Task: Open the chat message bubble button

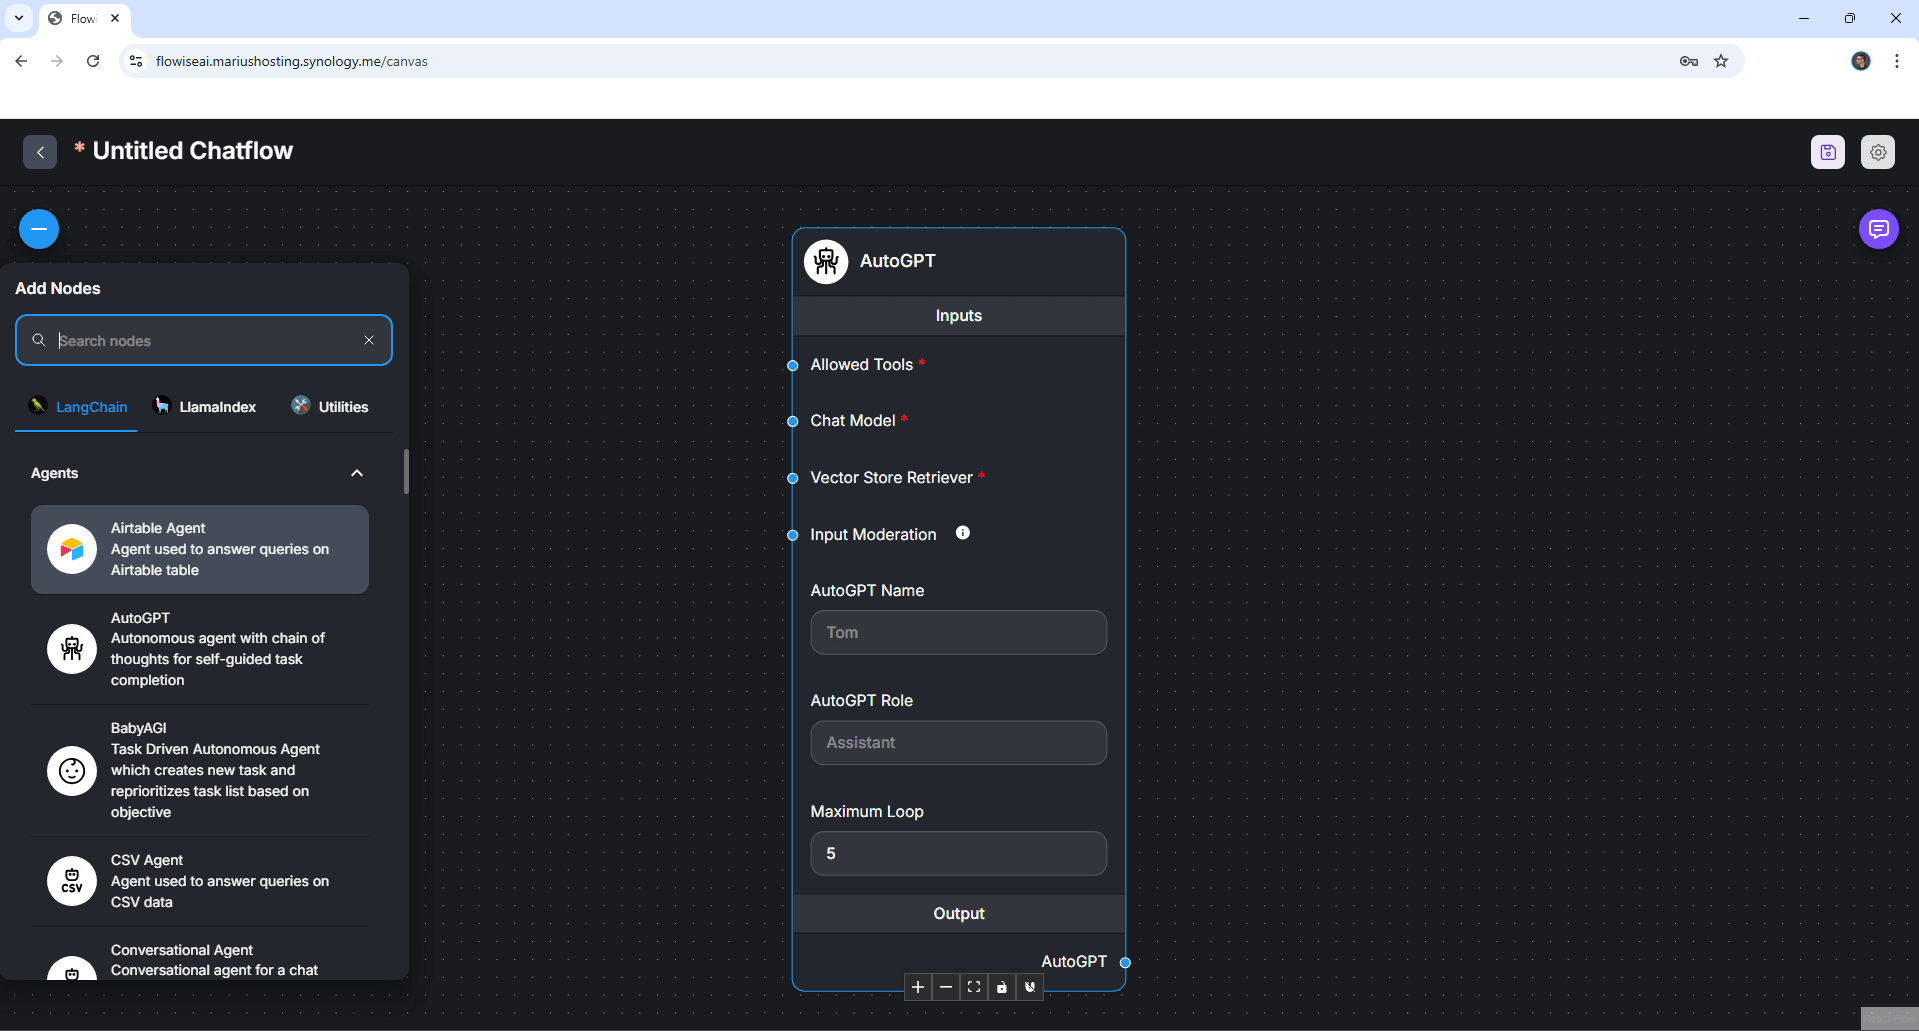Action: [1879, 229]
